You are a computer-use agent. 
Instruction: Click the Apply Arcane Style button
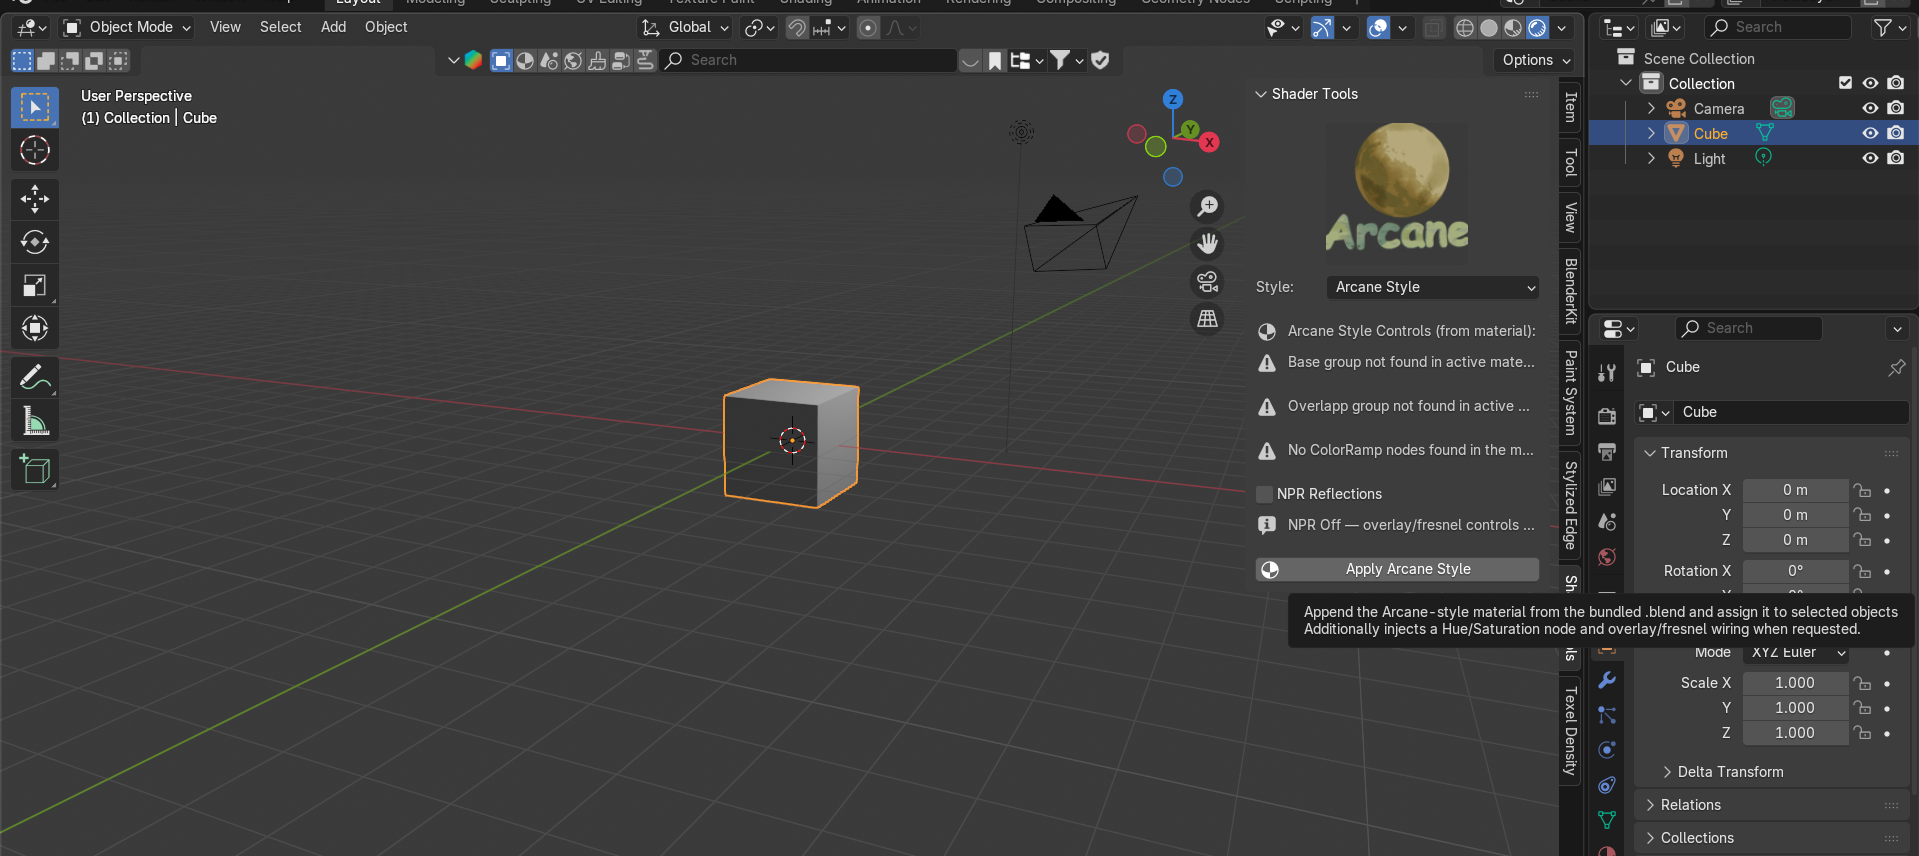tap(1397, 569)
